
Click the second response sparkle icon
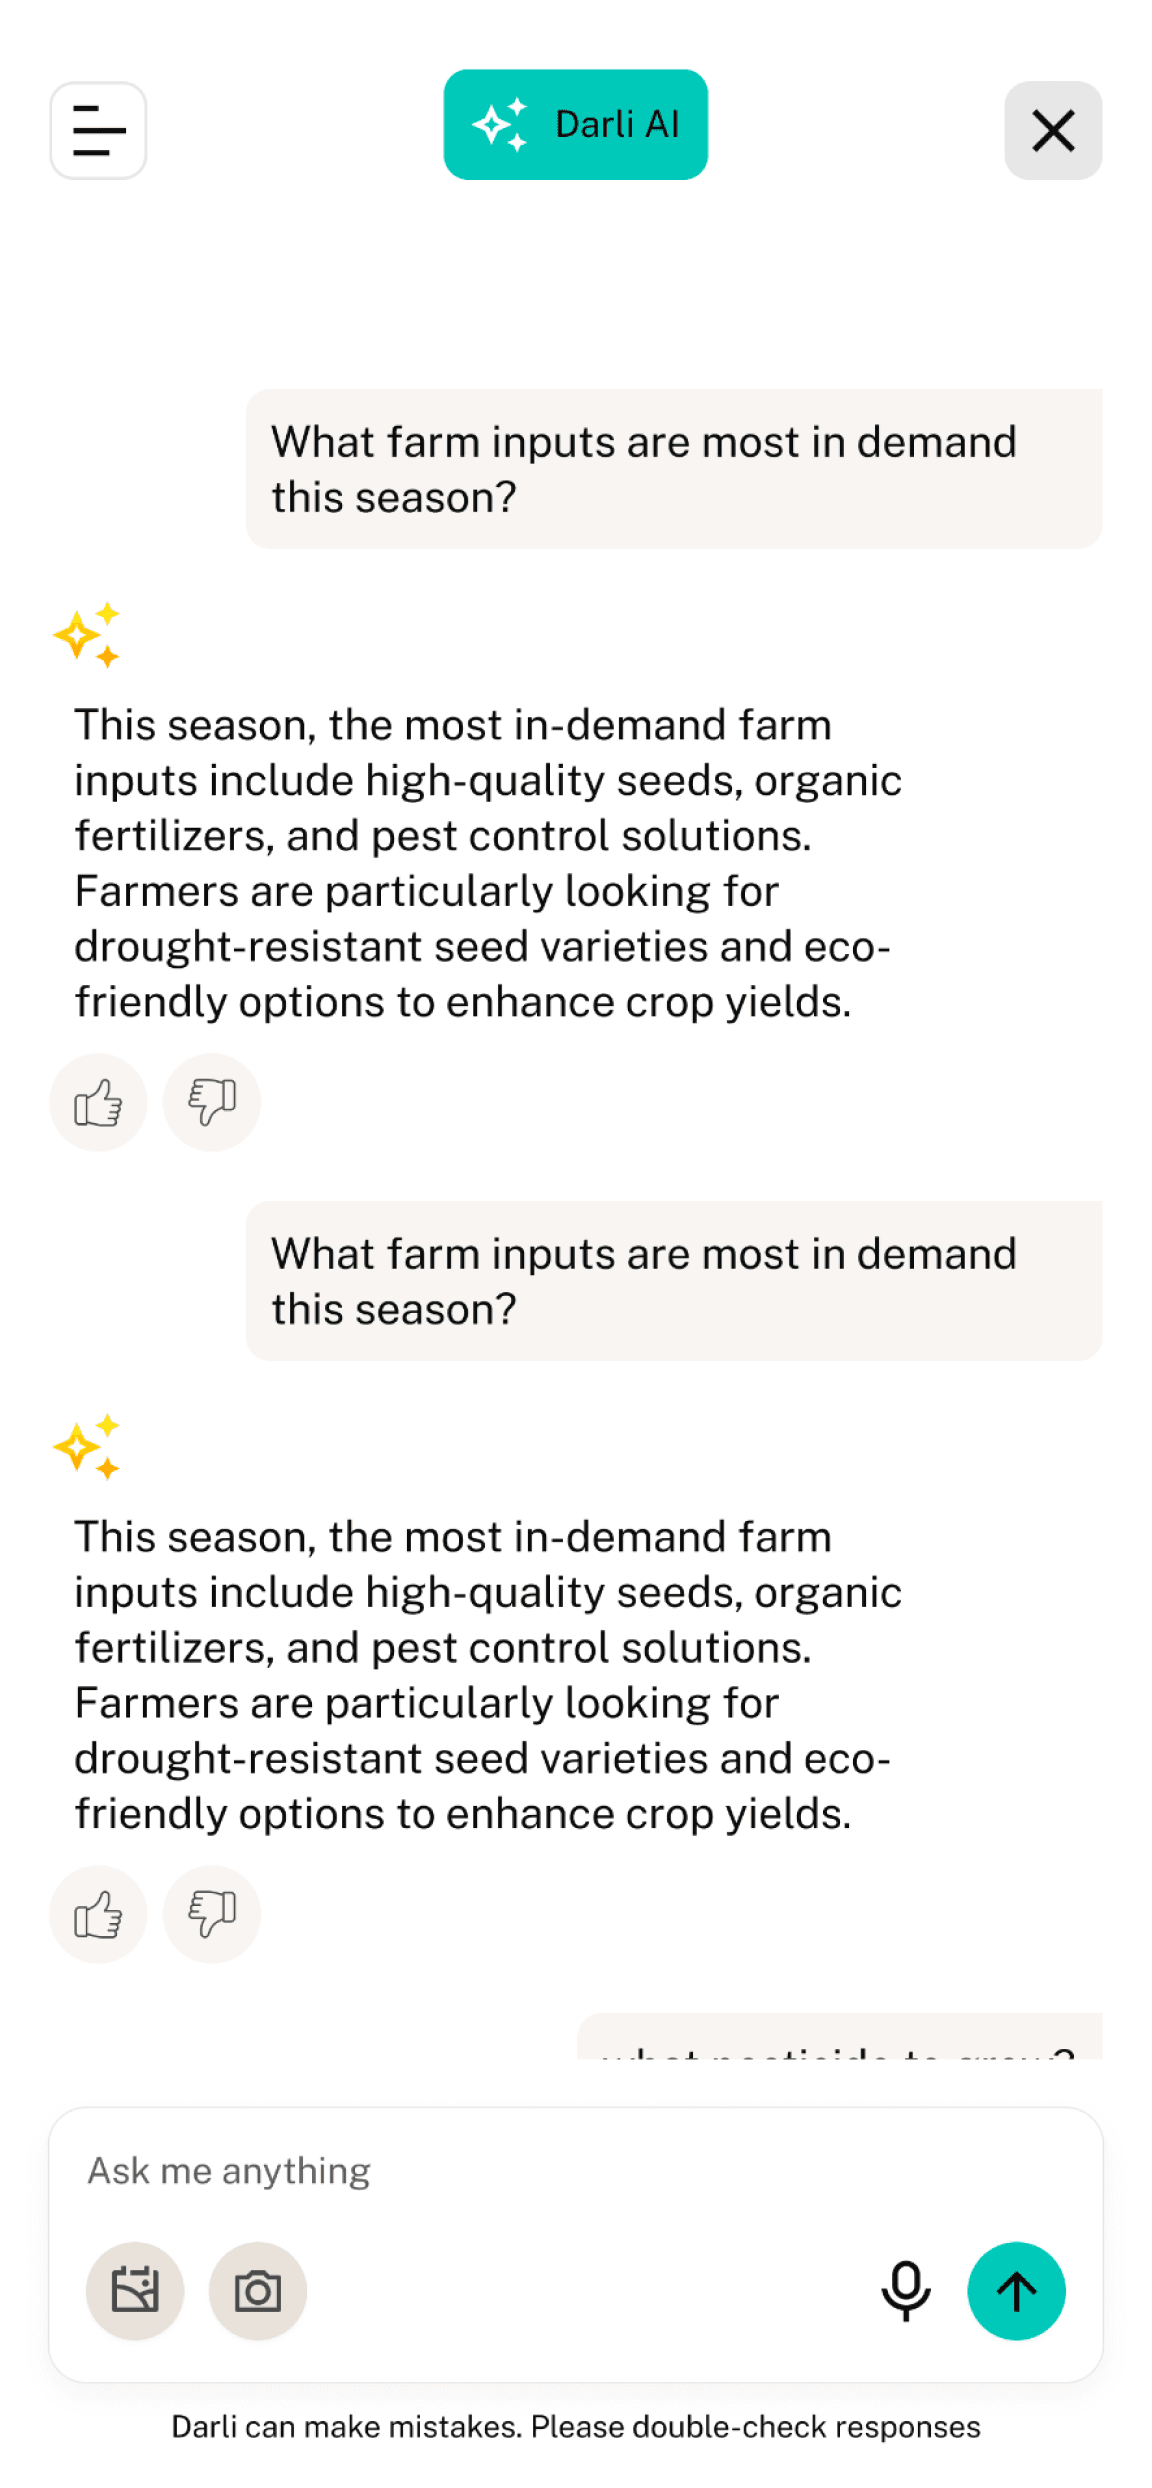tap(87, 1447)
